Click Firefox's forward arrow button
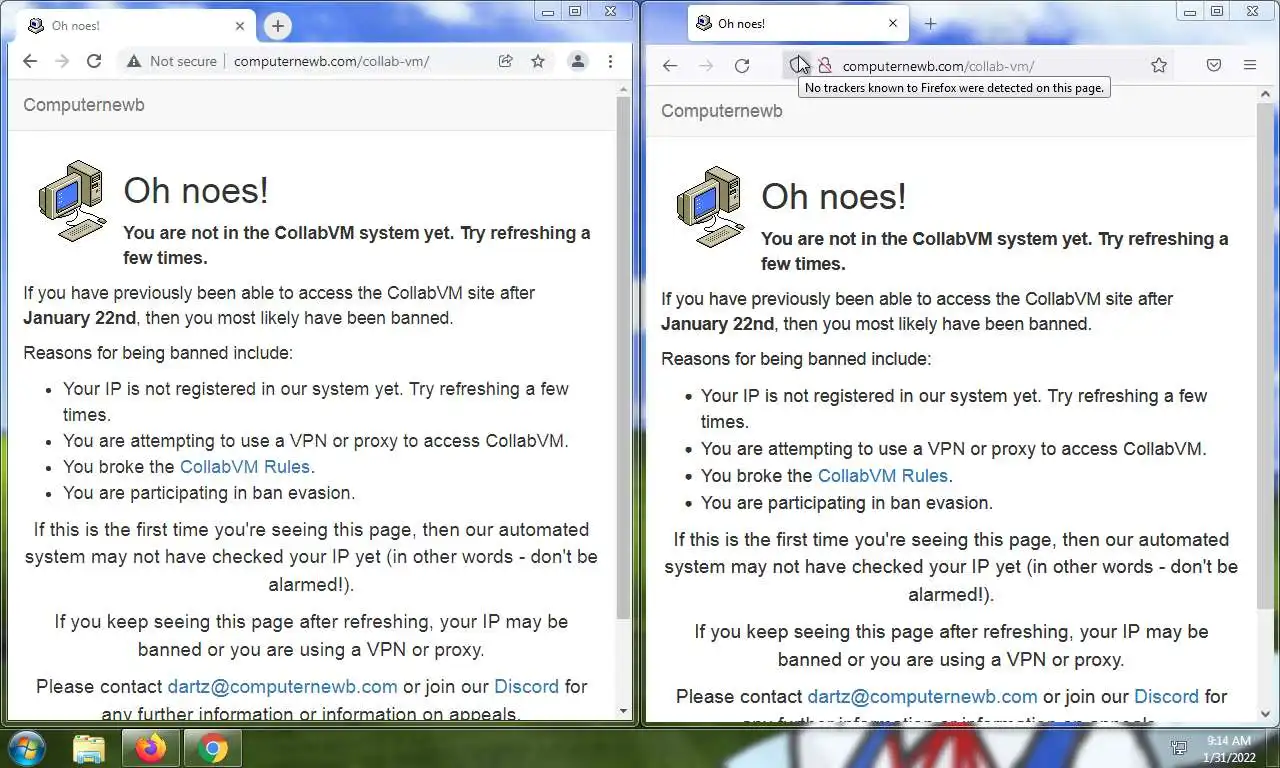 click(706, 66)
